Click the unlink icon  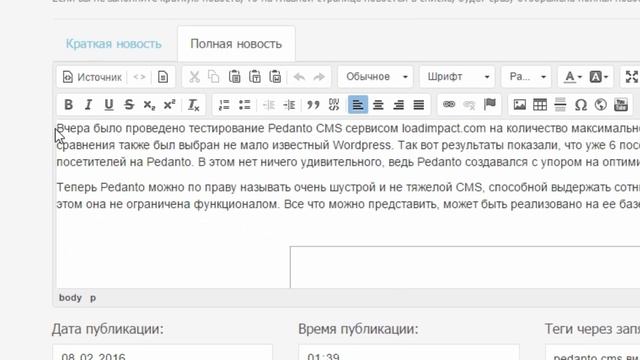pyautogui.click(x=469, y=105)
